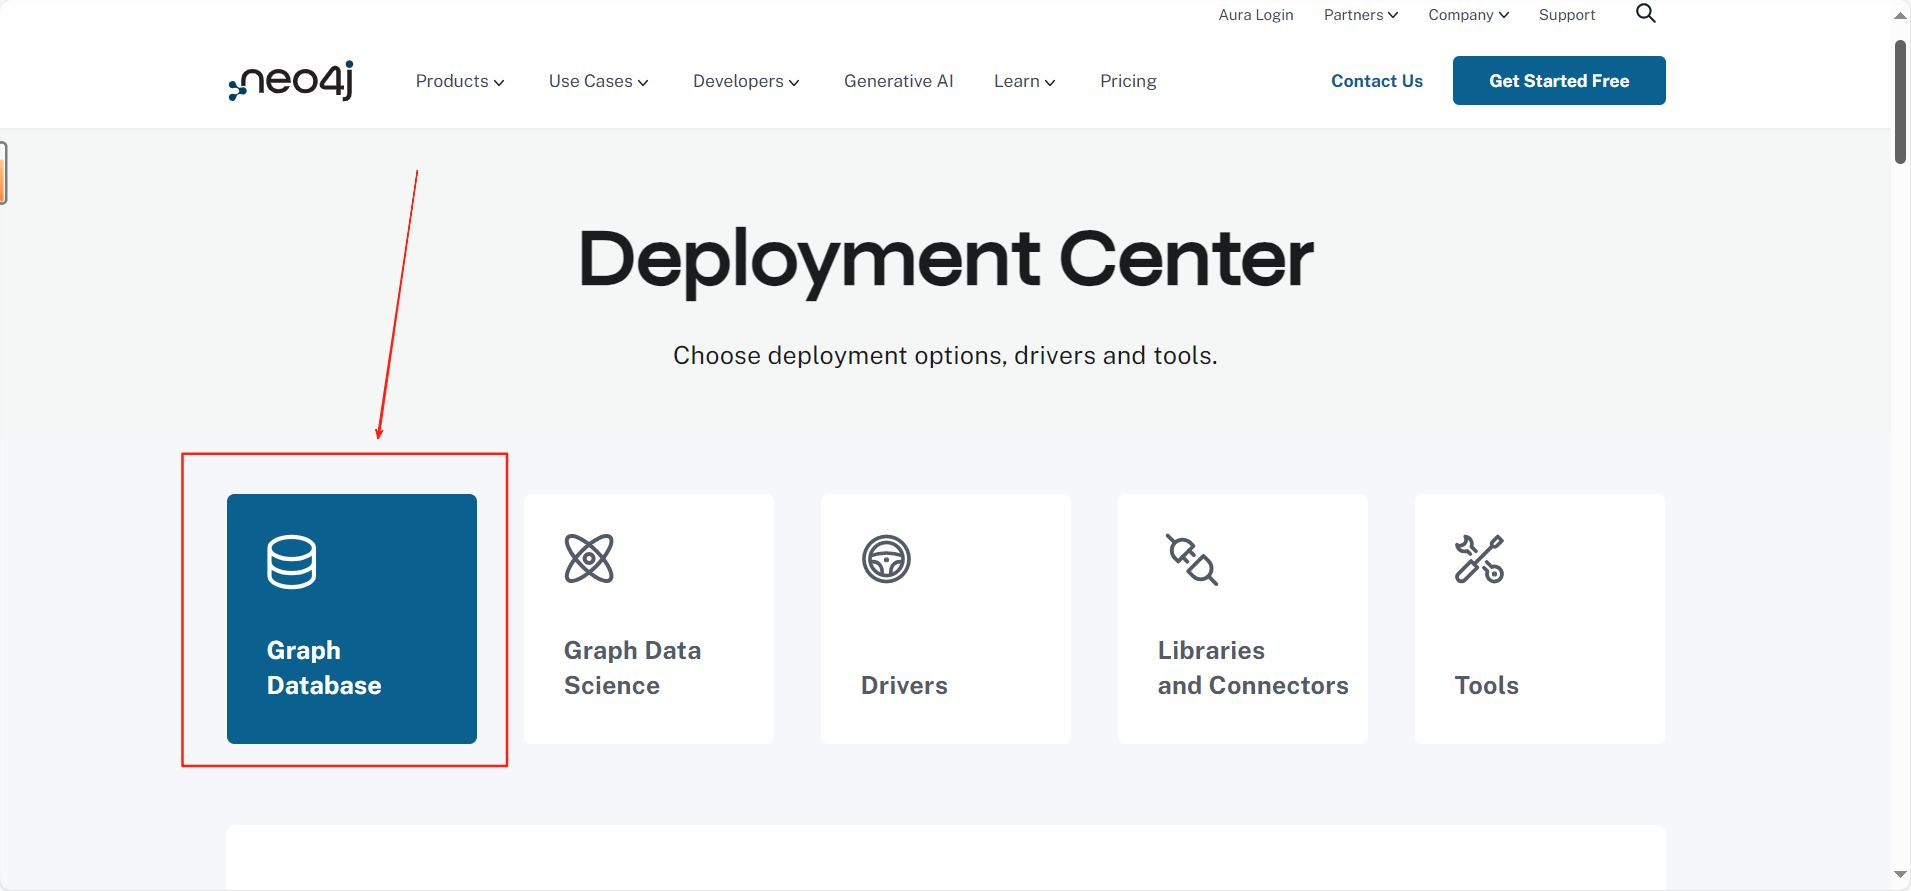Open the Pricing page
The image size is (1911, 891).
[1128, 81]
